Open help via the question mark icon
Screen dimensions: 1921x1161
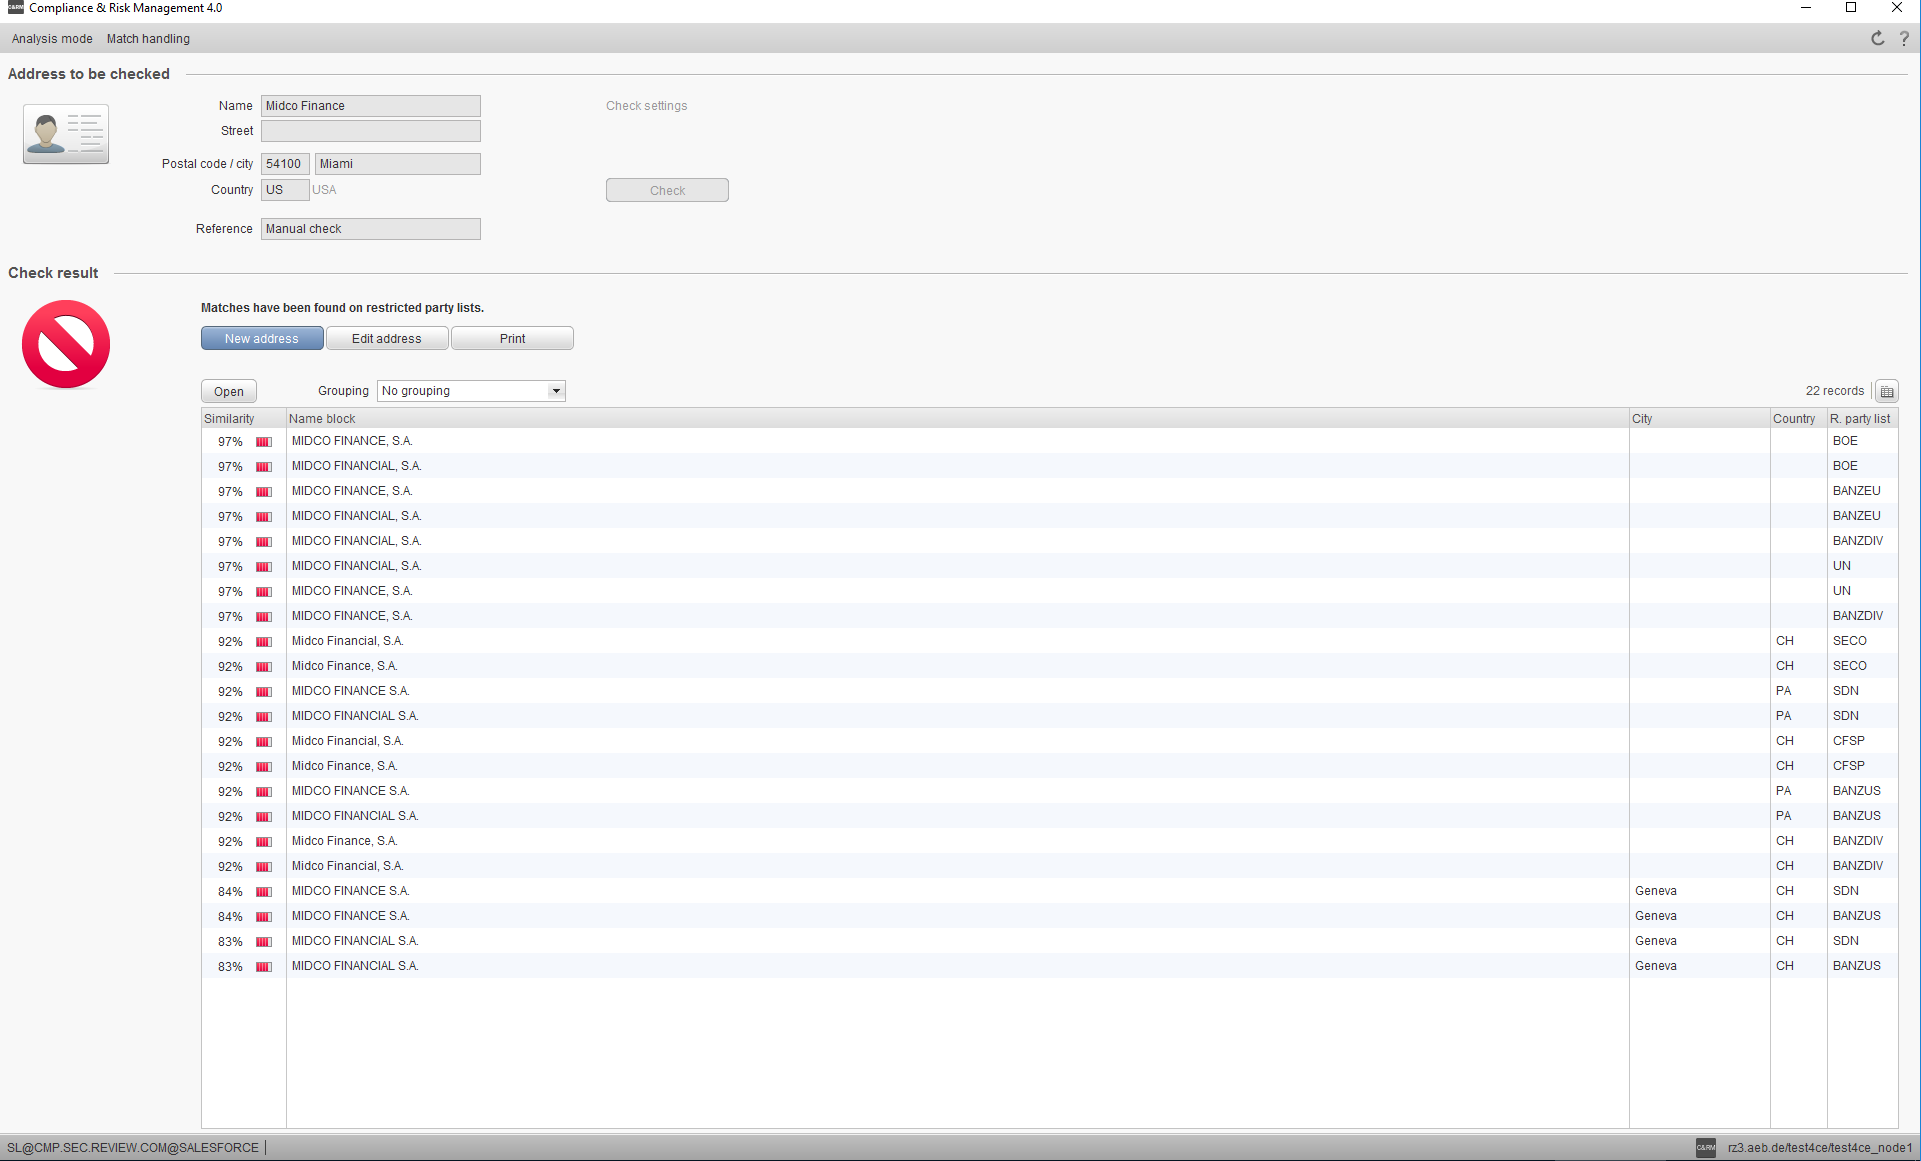[x=1904, y=38]
